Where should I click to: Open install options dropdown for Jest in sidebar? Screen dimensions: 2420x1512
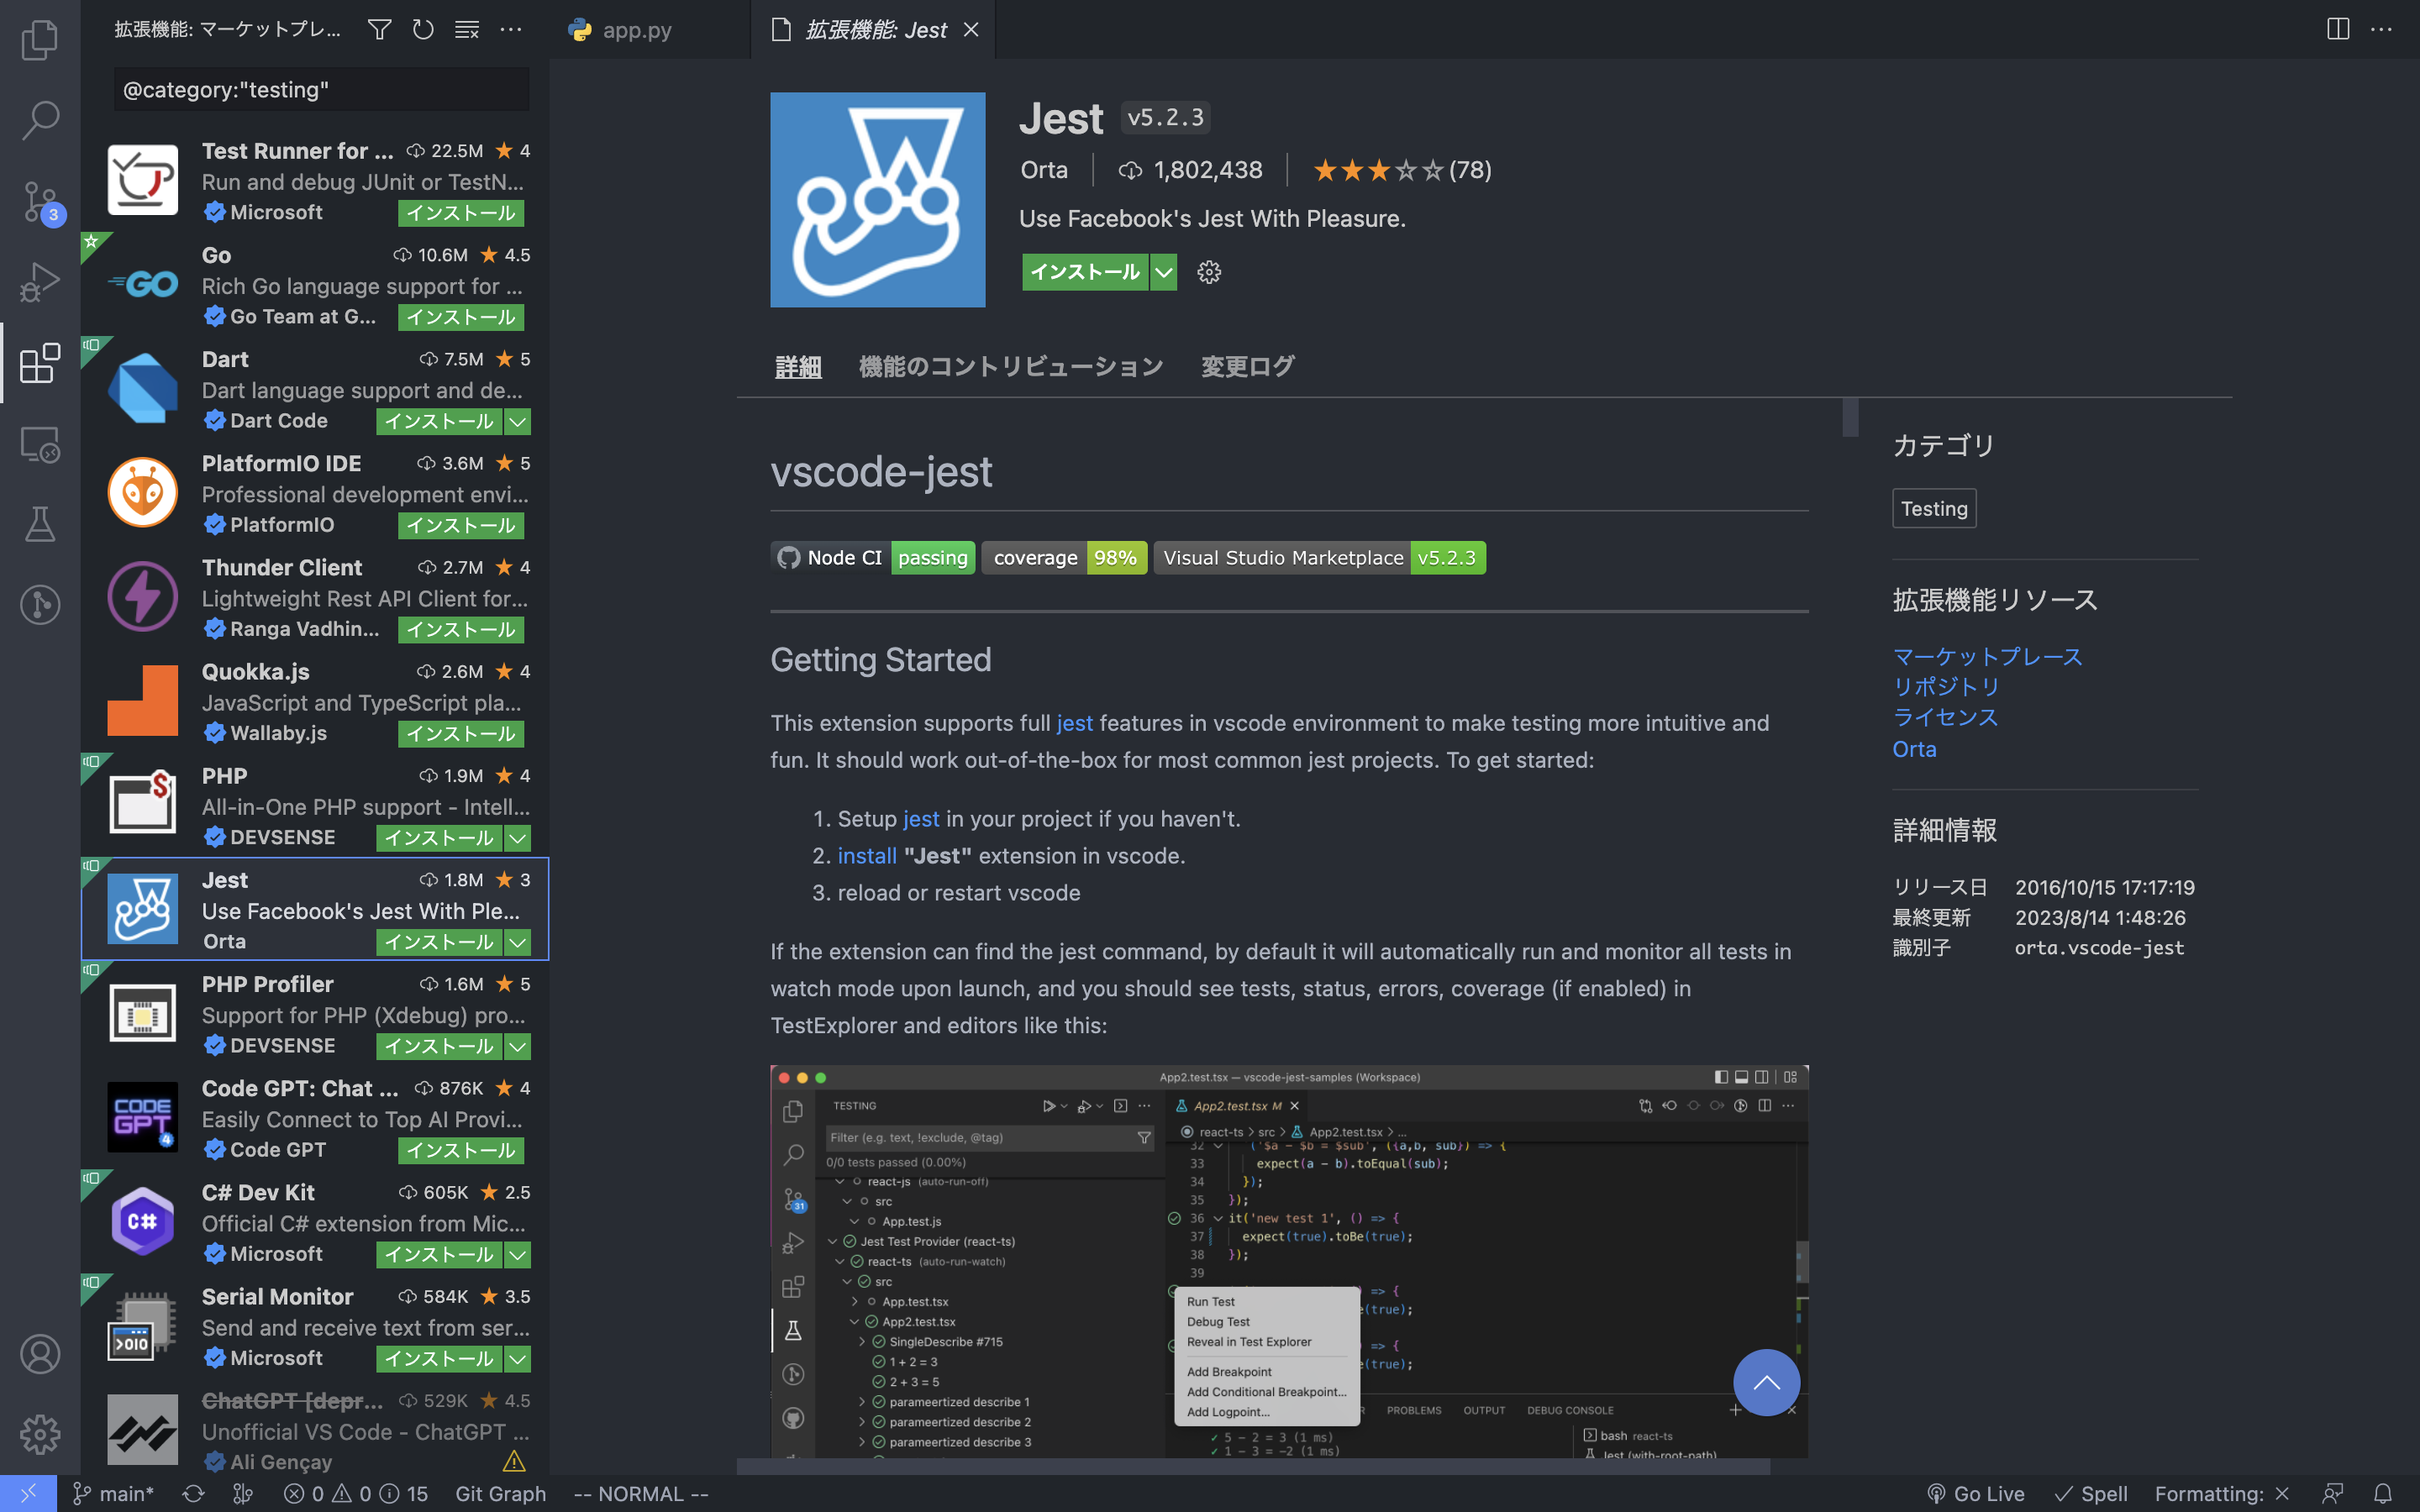click(x=517, y=941)
